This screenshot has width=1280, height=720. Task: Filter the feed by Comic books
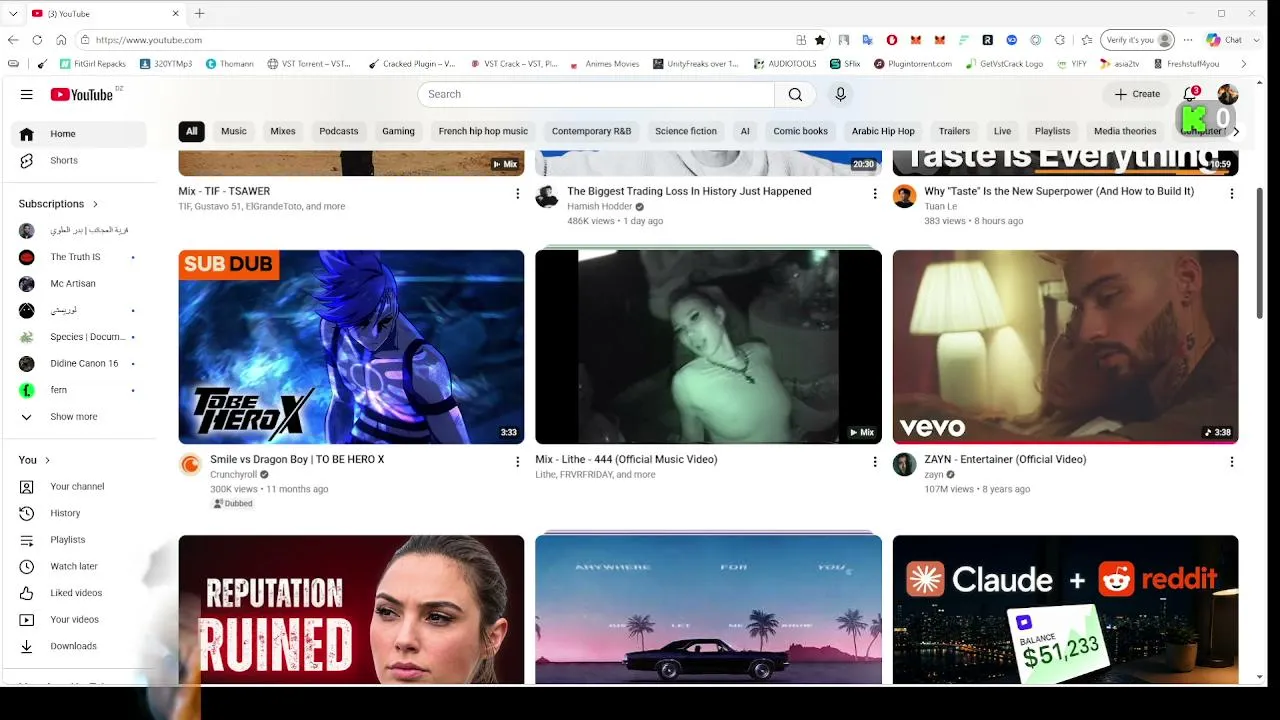(x=800, y=131)
